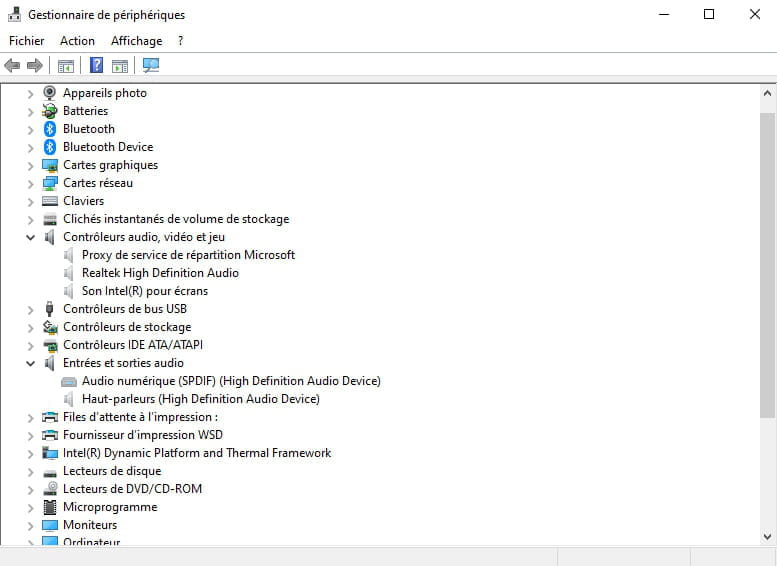Click the Moniteurs screen icon
777x566 pixels.
50,525
